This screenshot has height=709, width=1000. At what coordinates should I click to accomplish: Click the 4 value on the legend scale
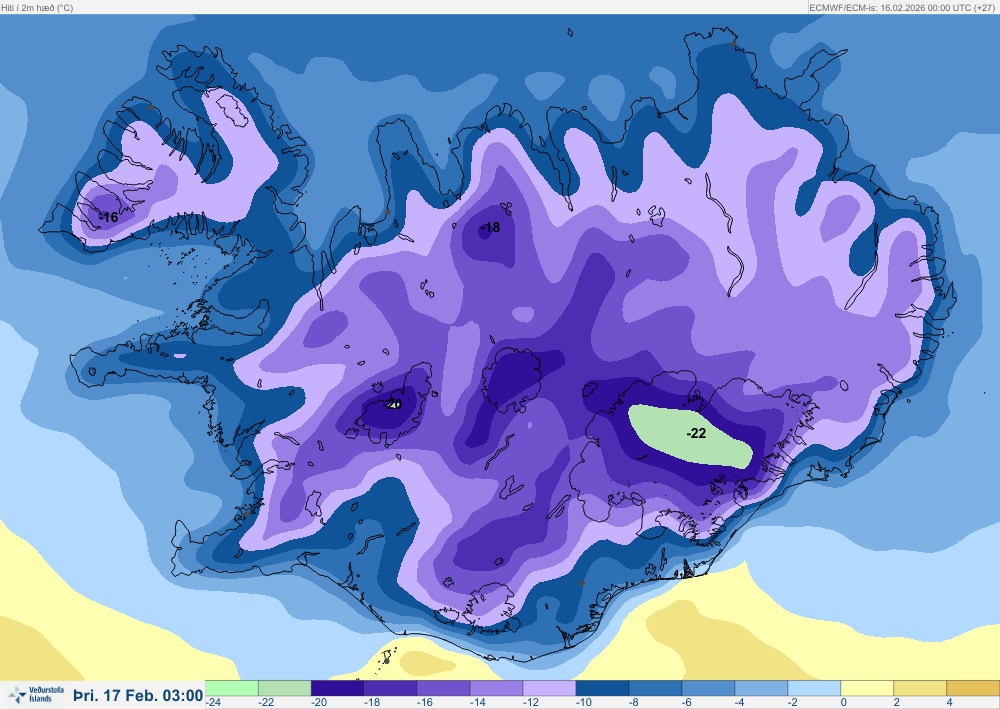coord(950,702)
